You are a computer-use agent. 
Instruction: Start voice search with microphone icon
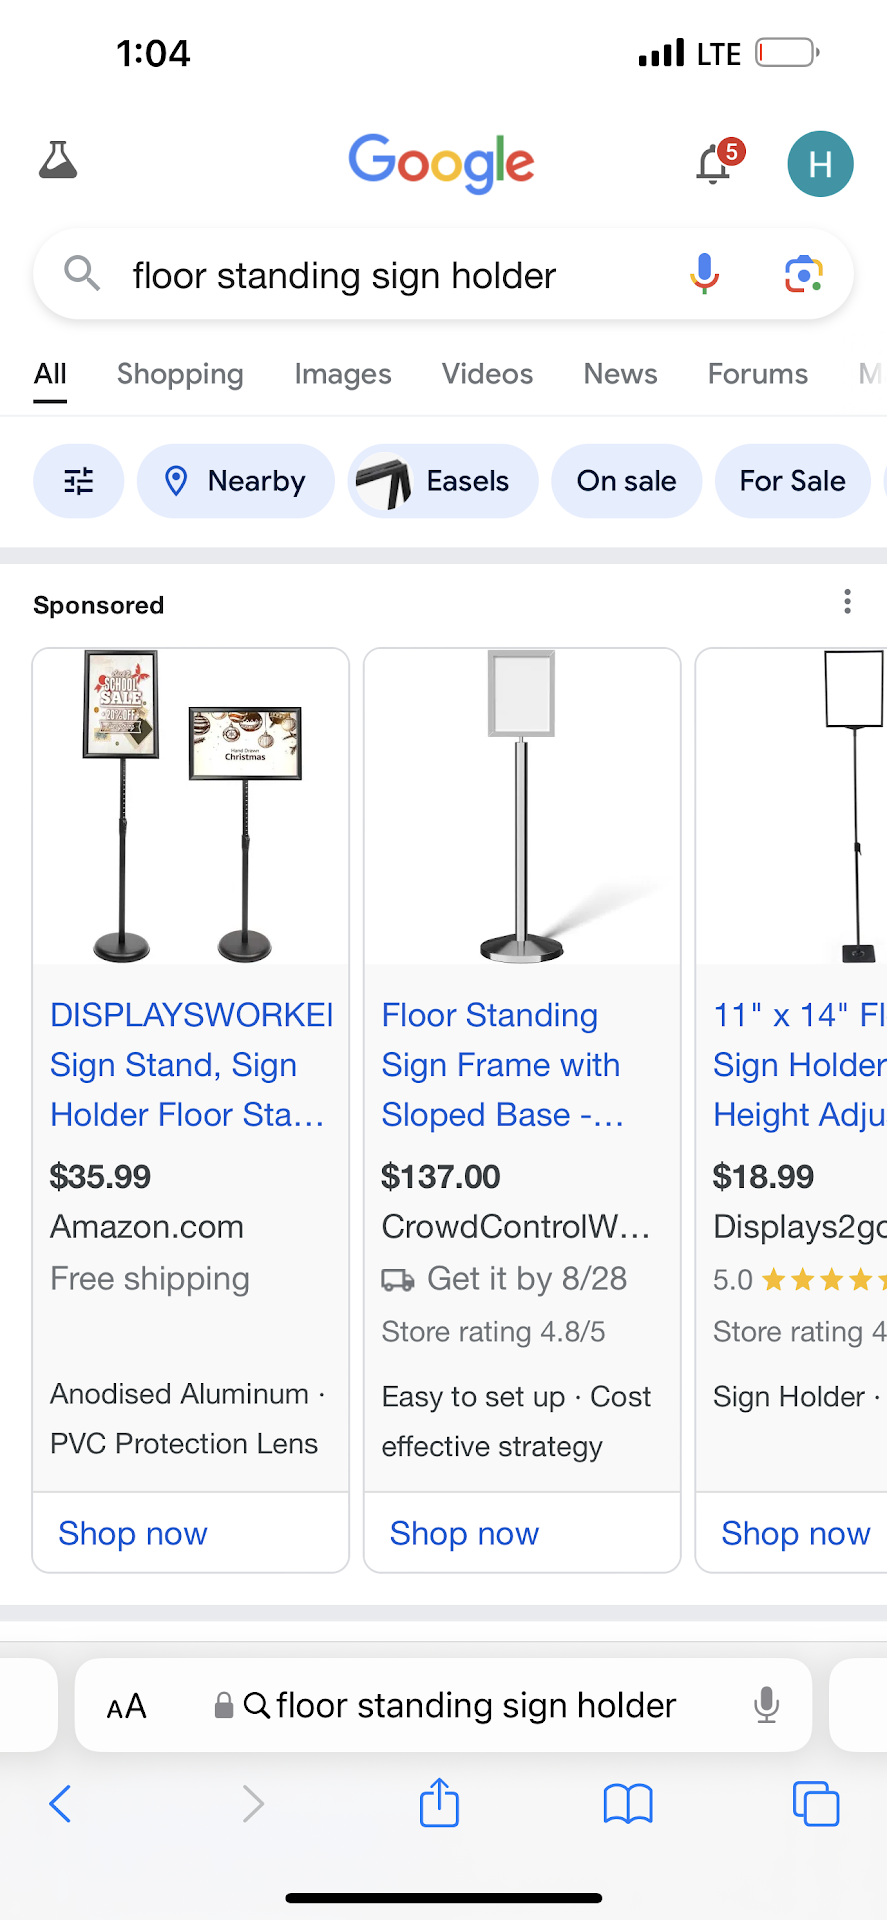(704, 274)
